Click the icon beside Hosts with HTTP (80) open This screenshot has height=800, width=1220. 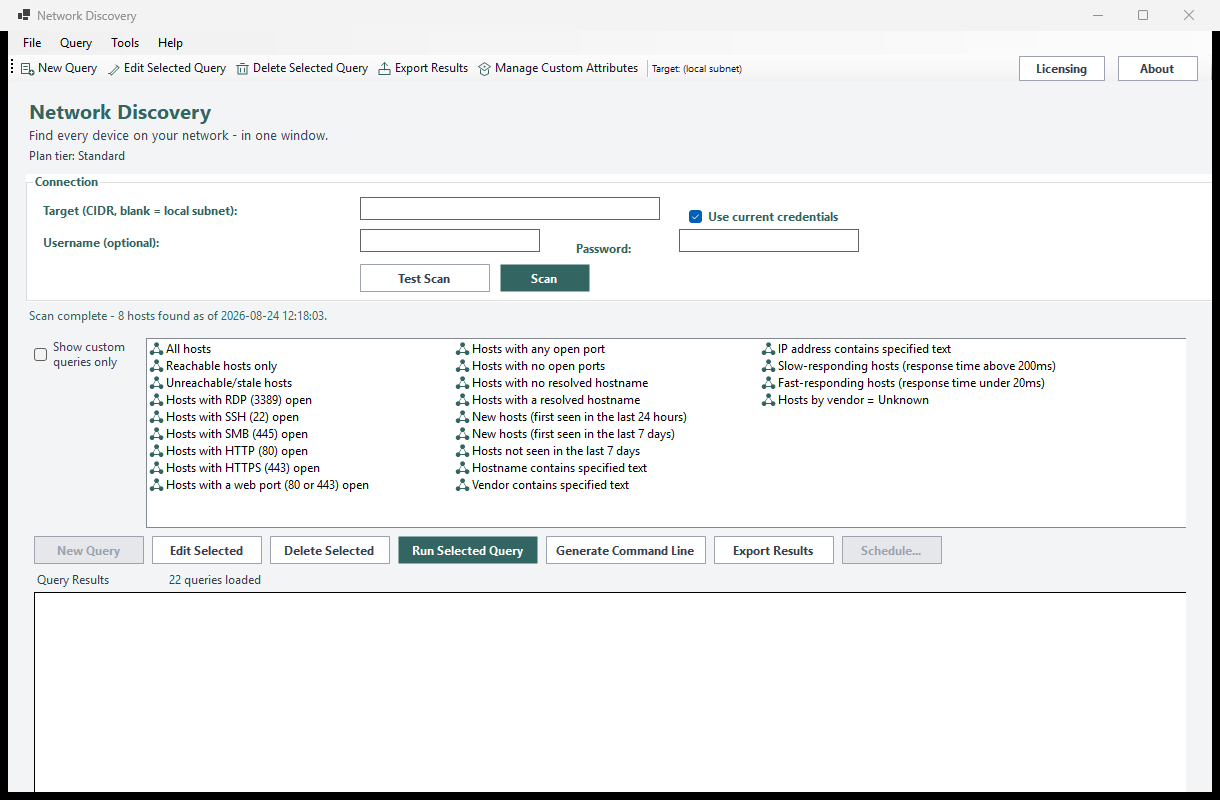[x=157, y=451]
